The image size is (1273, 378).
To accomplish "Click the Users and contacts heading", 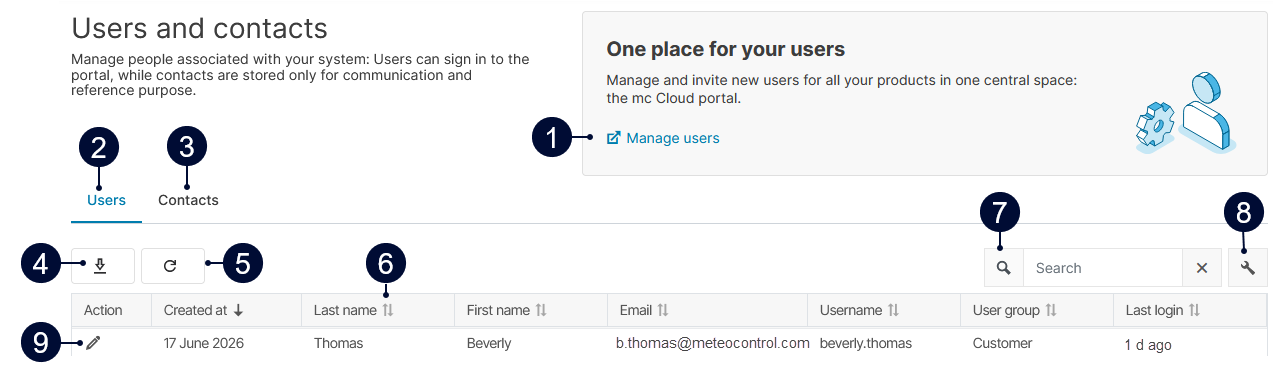I will 199,28.
